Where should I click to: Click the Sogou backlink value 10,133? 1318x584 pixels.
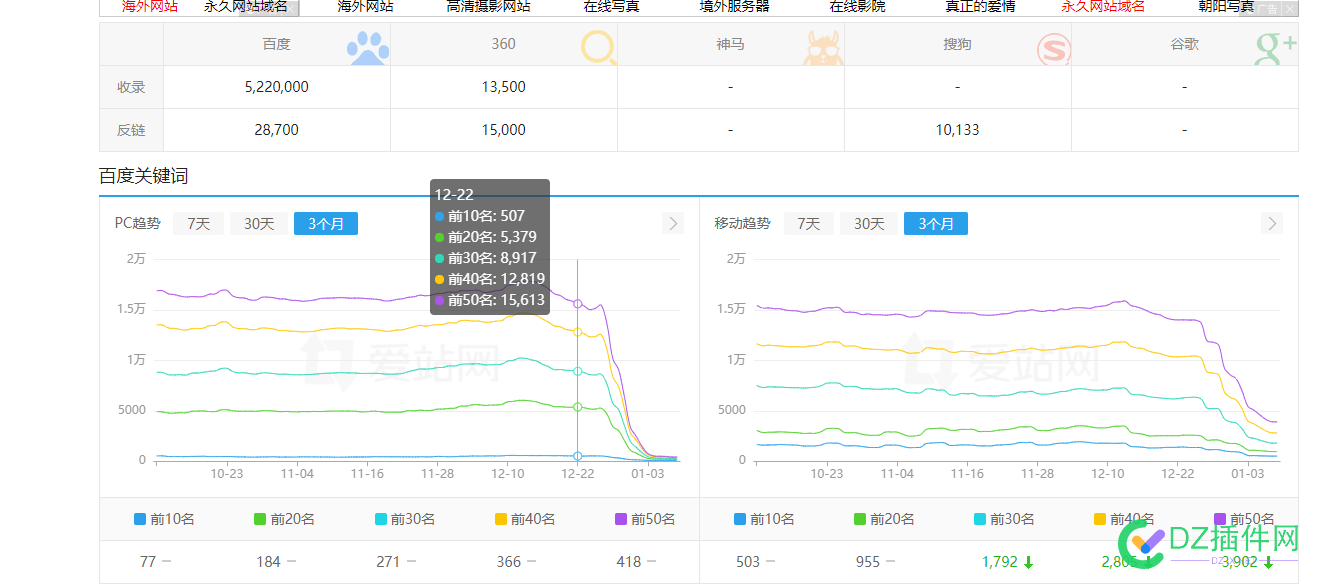(957, 130)
